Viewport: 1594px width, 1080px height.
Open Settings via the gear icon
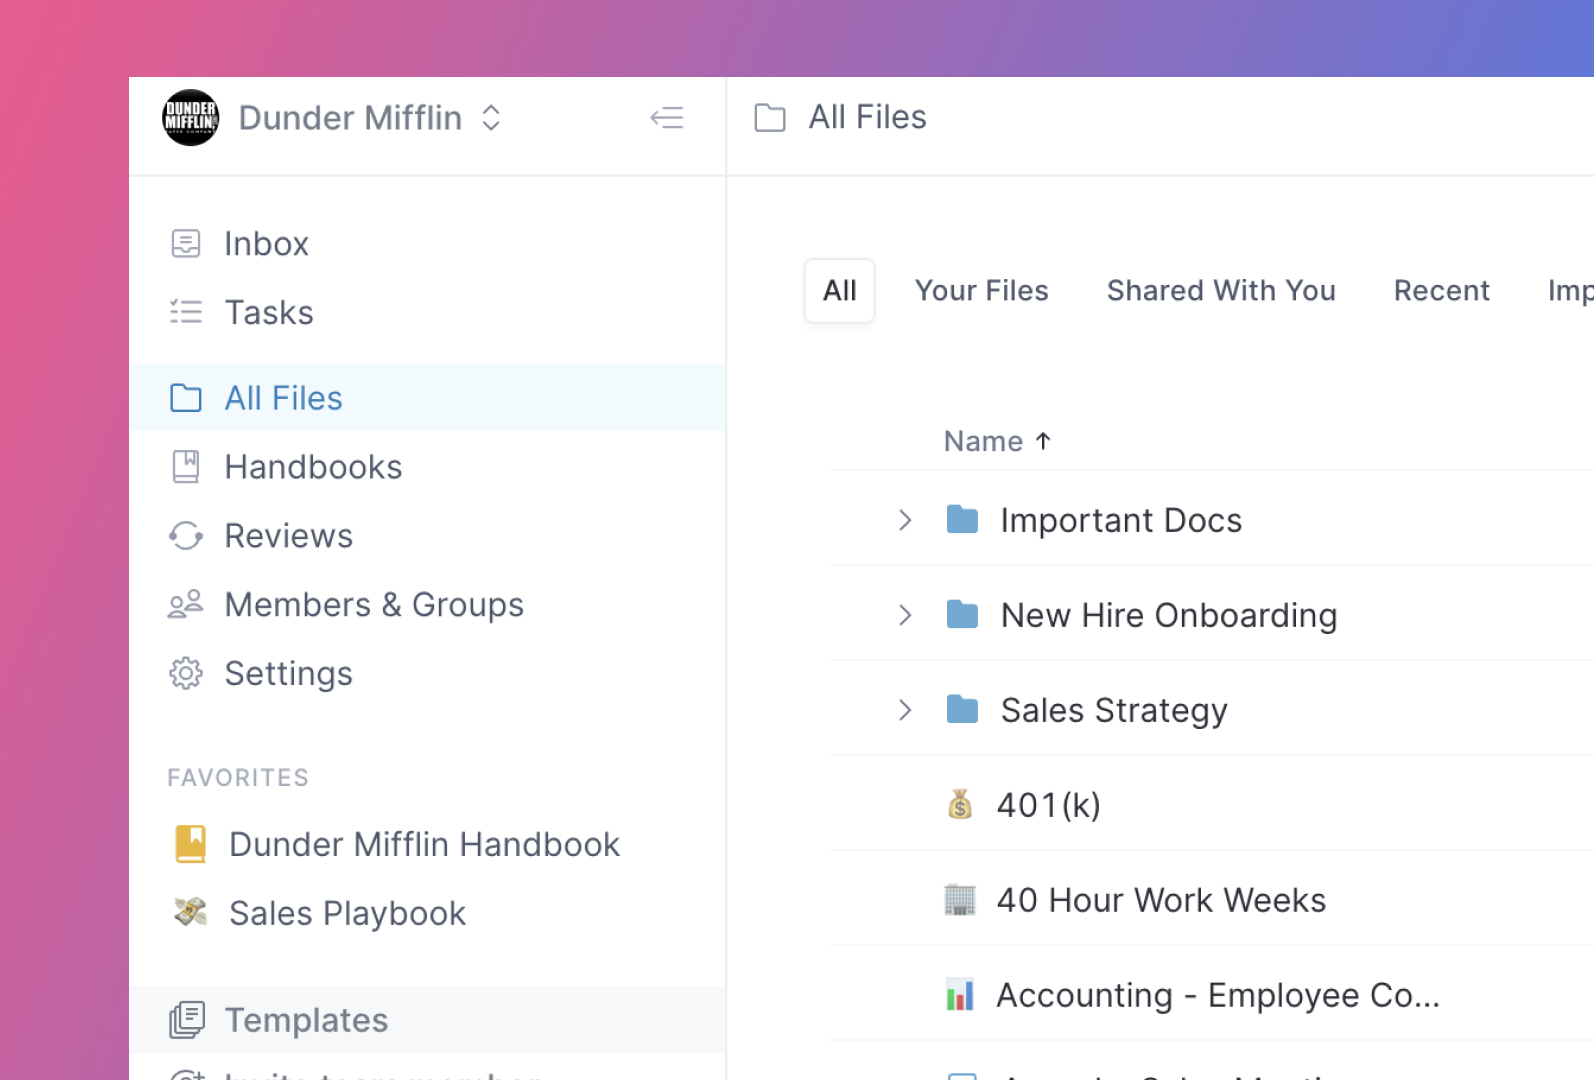[186, 674]
